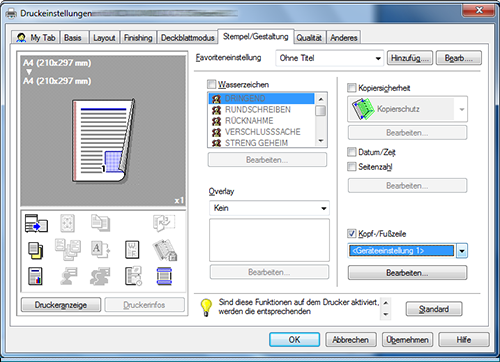Click the hint text scroll-down arrow
The width and height of the screenshot is (500, 362).
coord(385,314)
